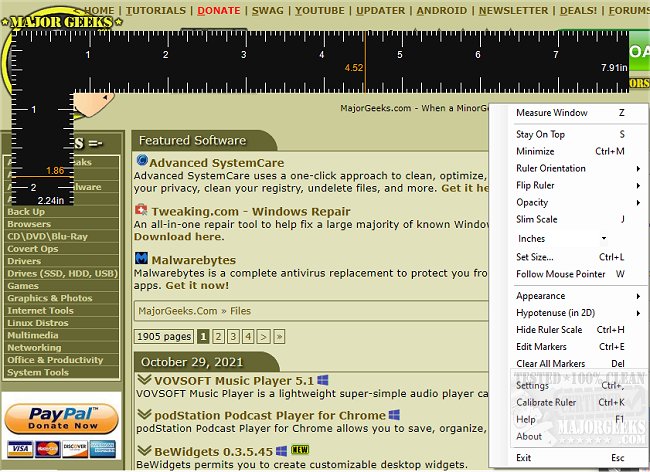The width and height of the screenshot is (650, 472).
Task: Choose Set Size... from the menu
Action: (570, 257)
